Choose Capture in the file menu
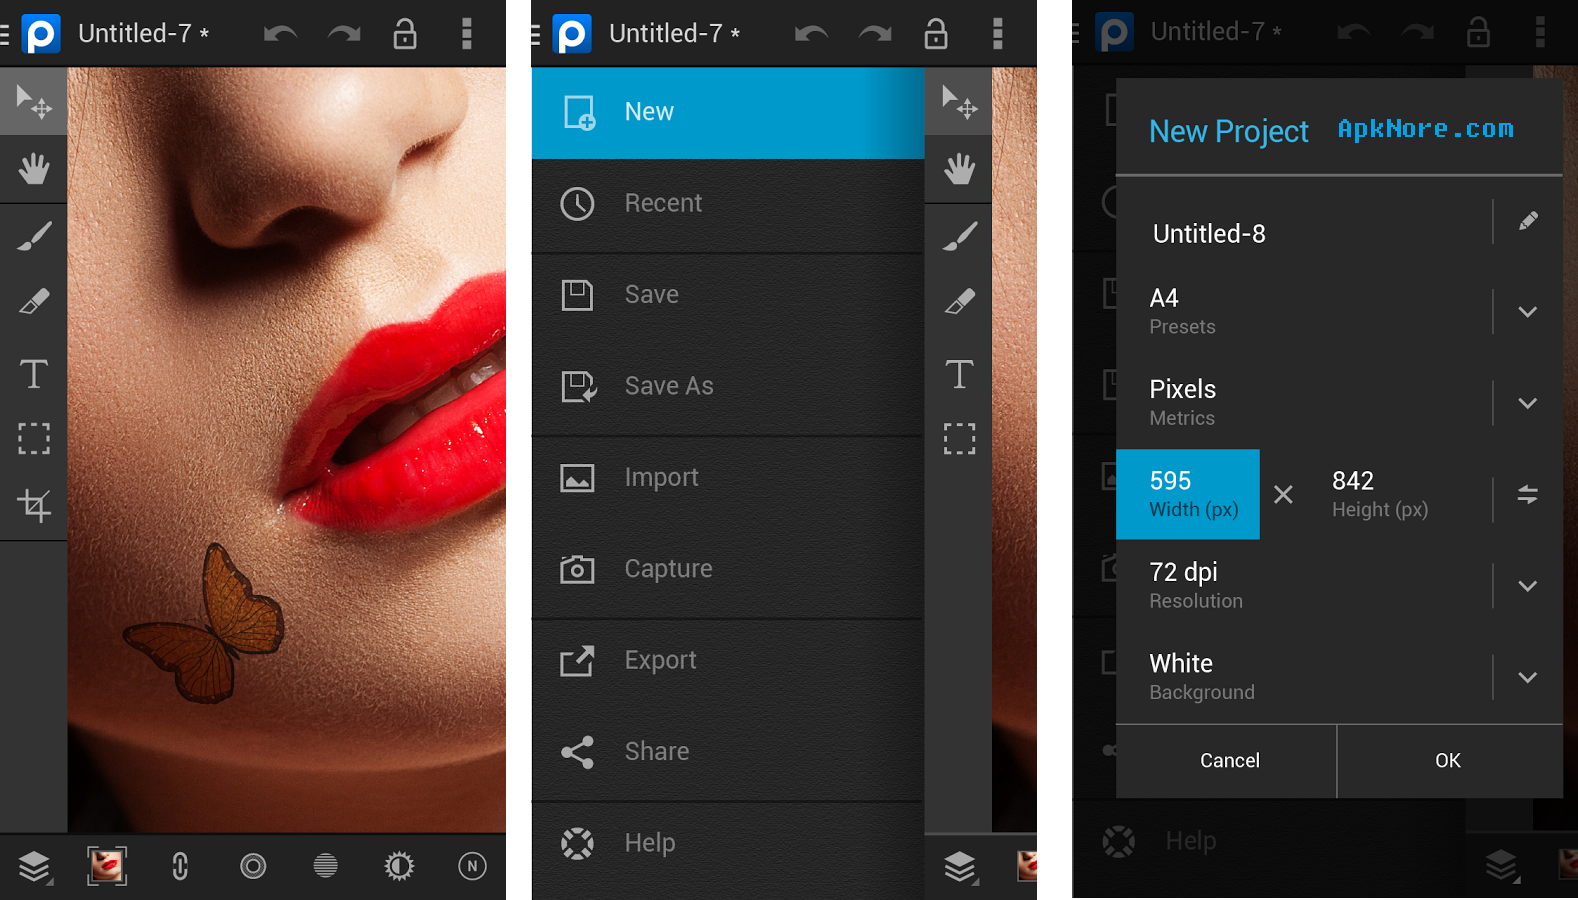Image resolution: width=1578 pixels, height=900 pixels. [x=728, y=569]
